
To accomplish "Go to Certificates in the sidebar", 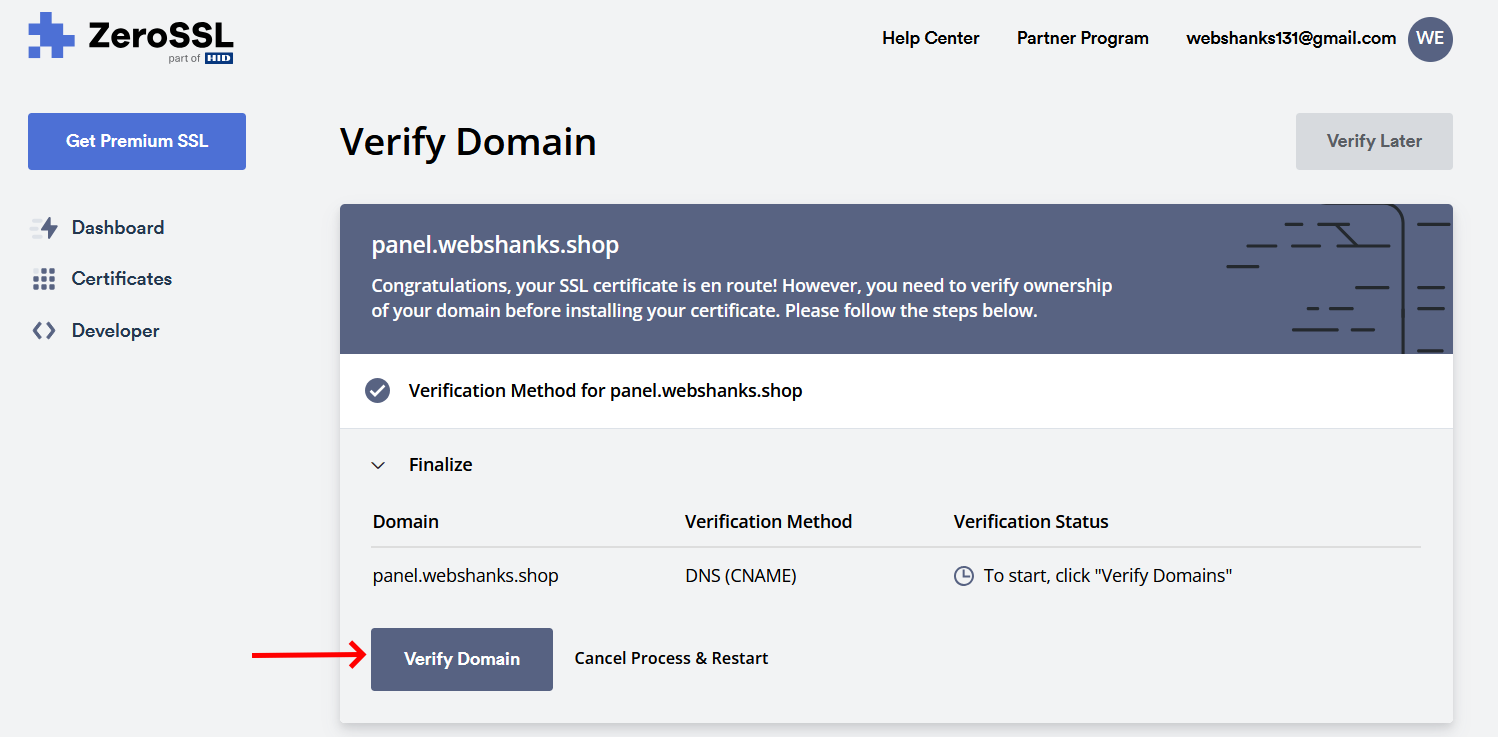I will (x=122, y=279).
